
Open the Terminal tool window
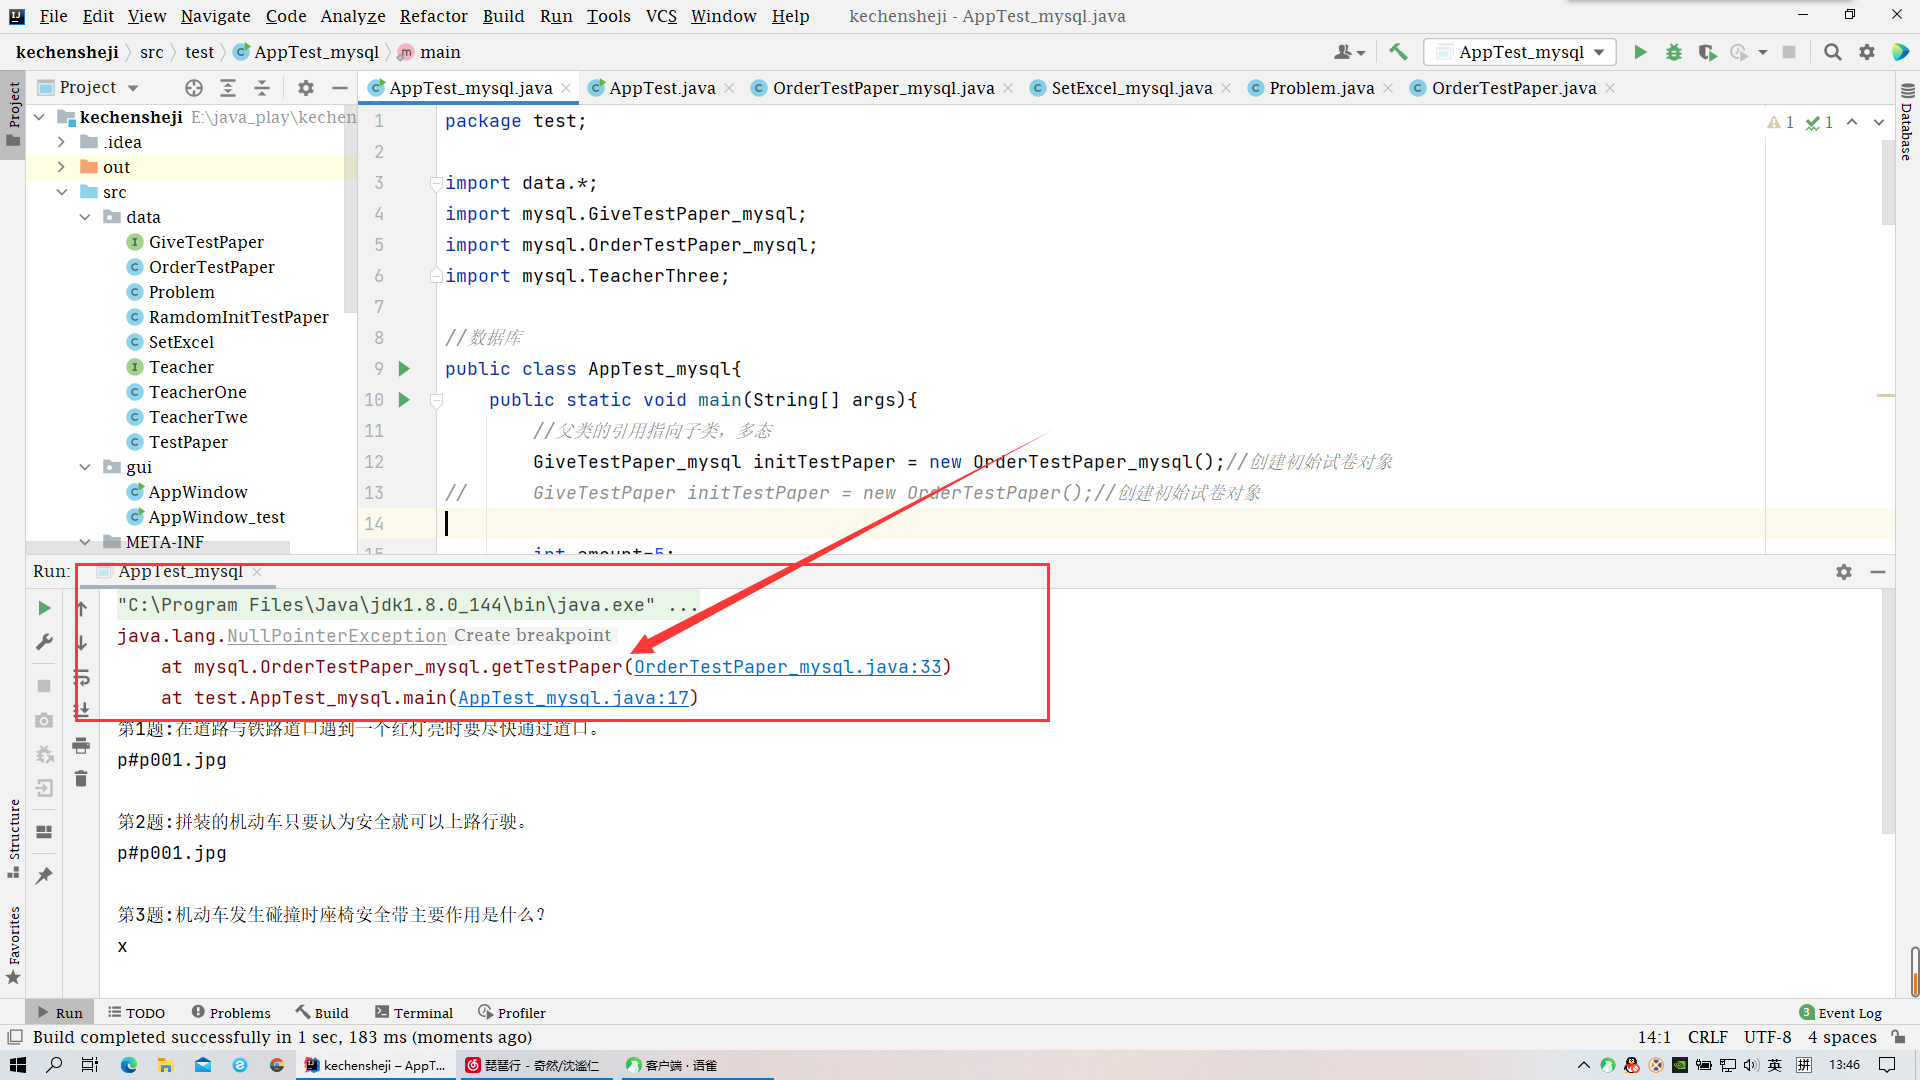414,1013
